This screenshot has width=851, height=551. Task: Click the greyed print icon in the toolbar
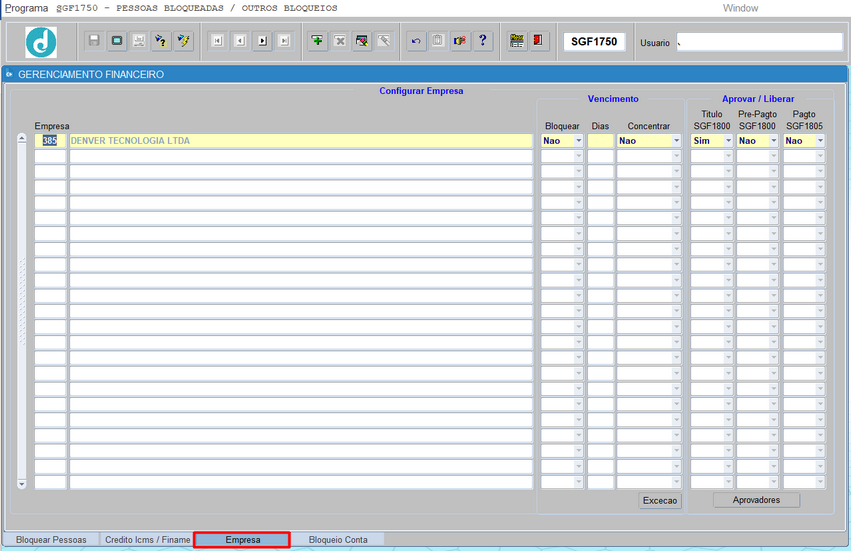[x=139, y=41]
